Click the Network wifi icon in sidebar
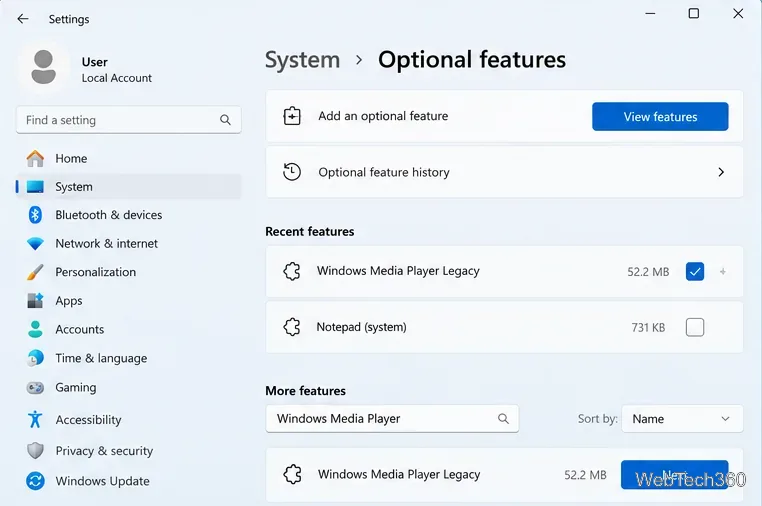The width and height of the screenshot is (762, 506). (35, 244)
